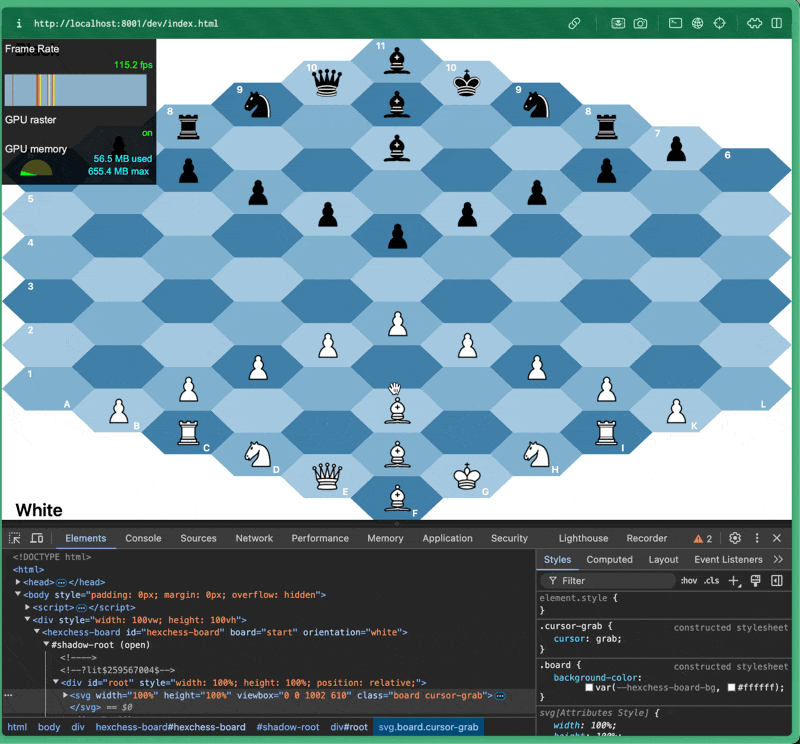Toggle the device toolbar emulation icon

click(37, 538)
